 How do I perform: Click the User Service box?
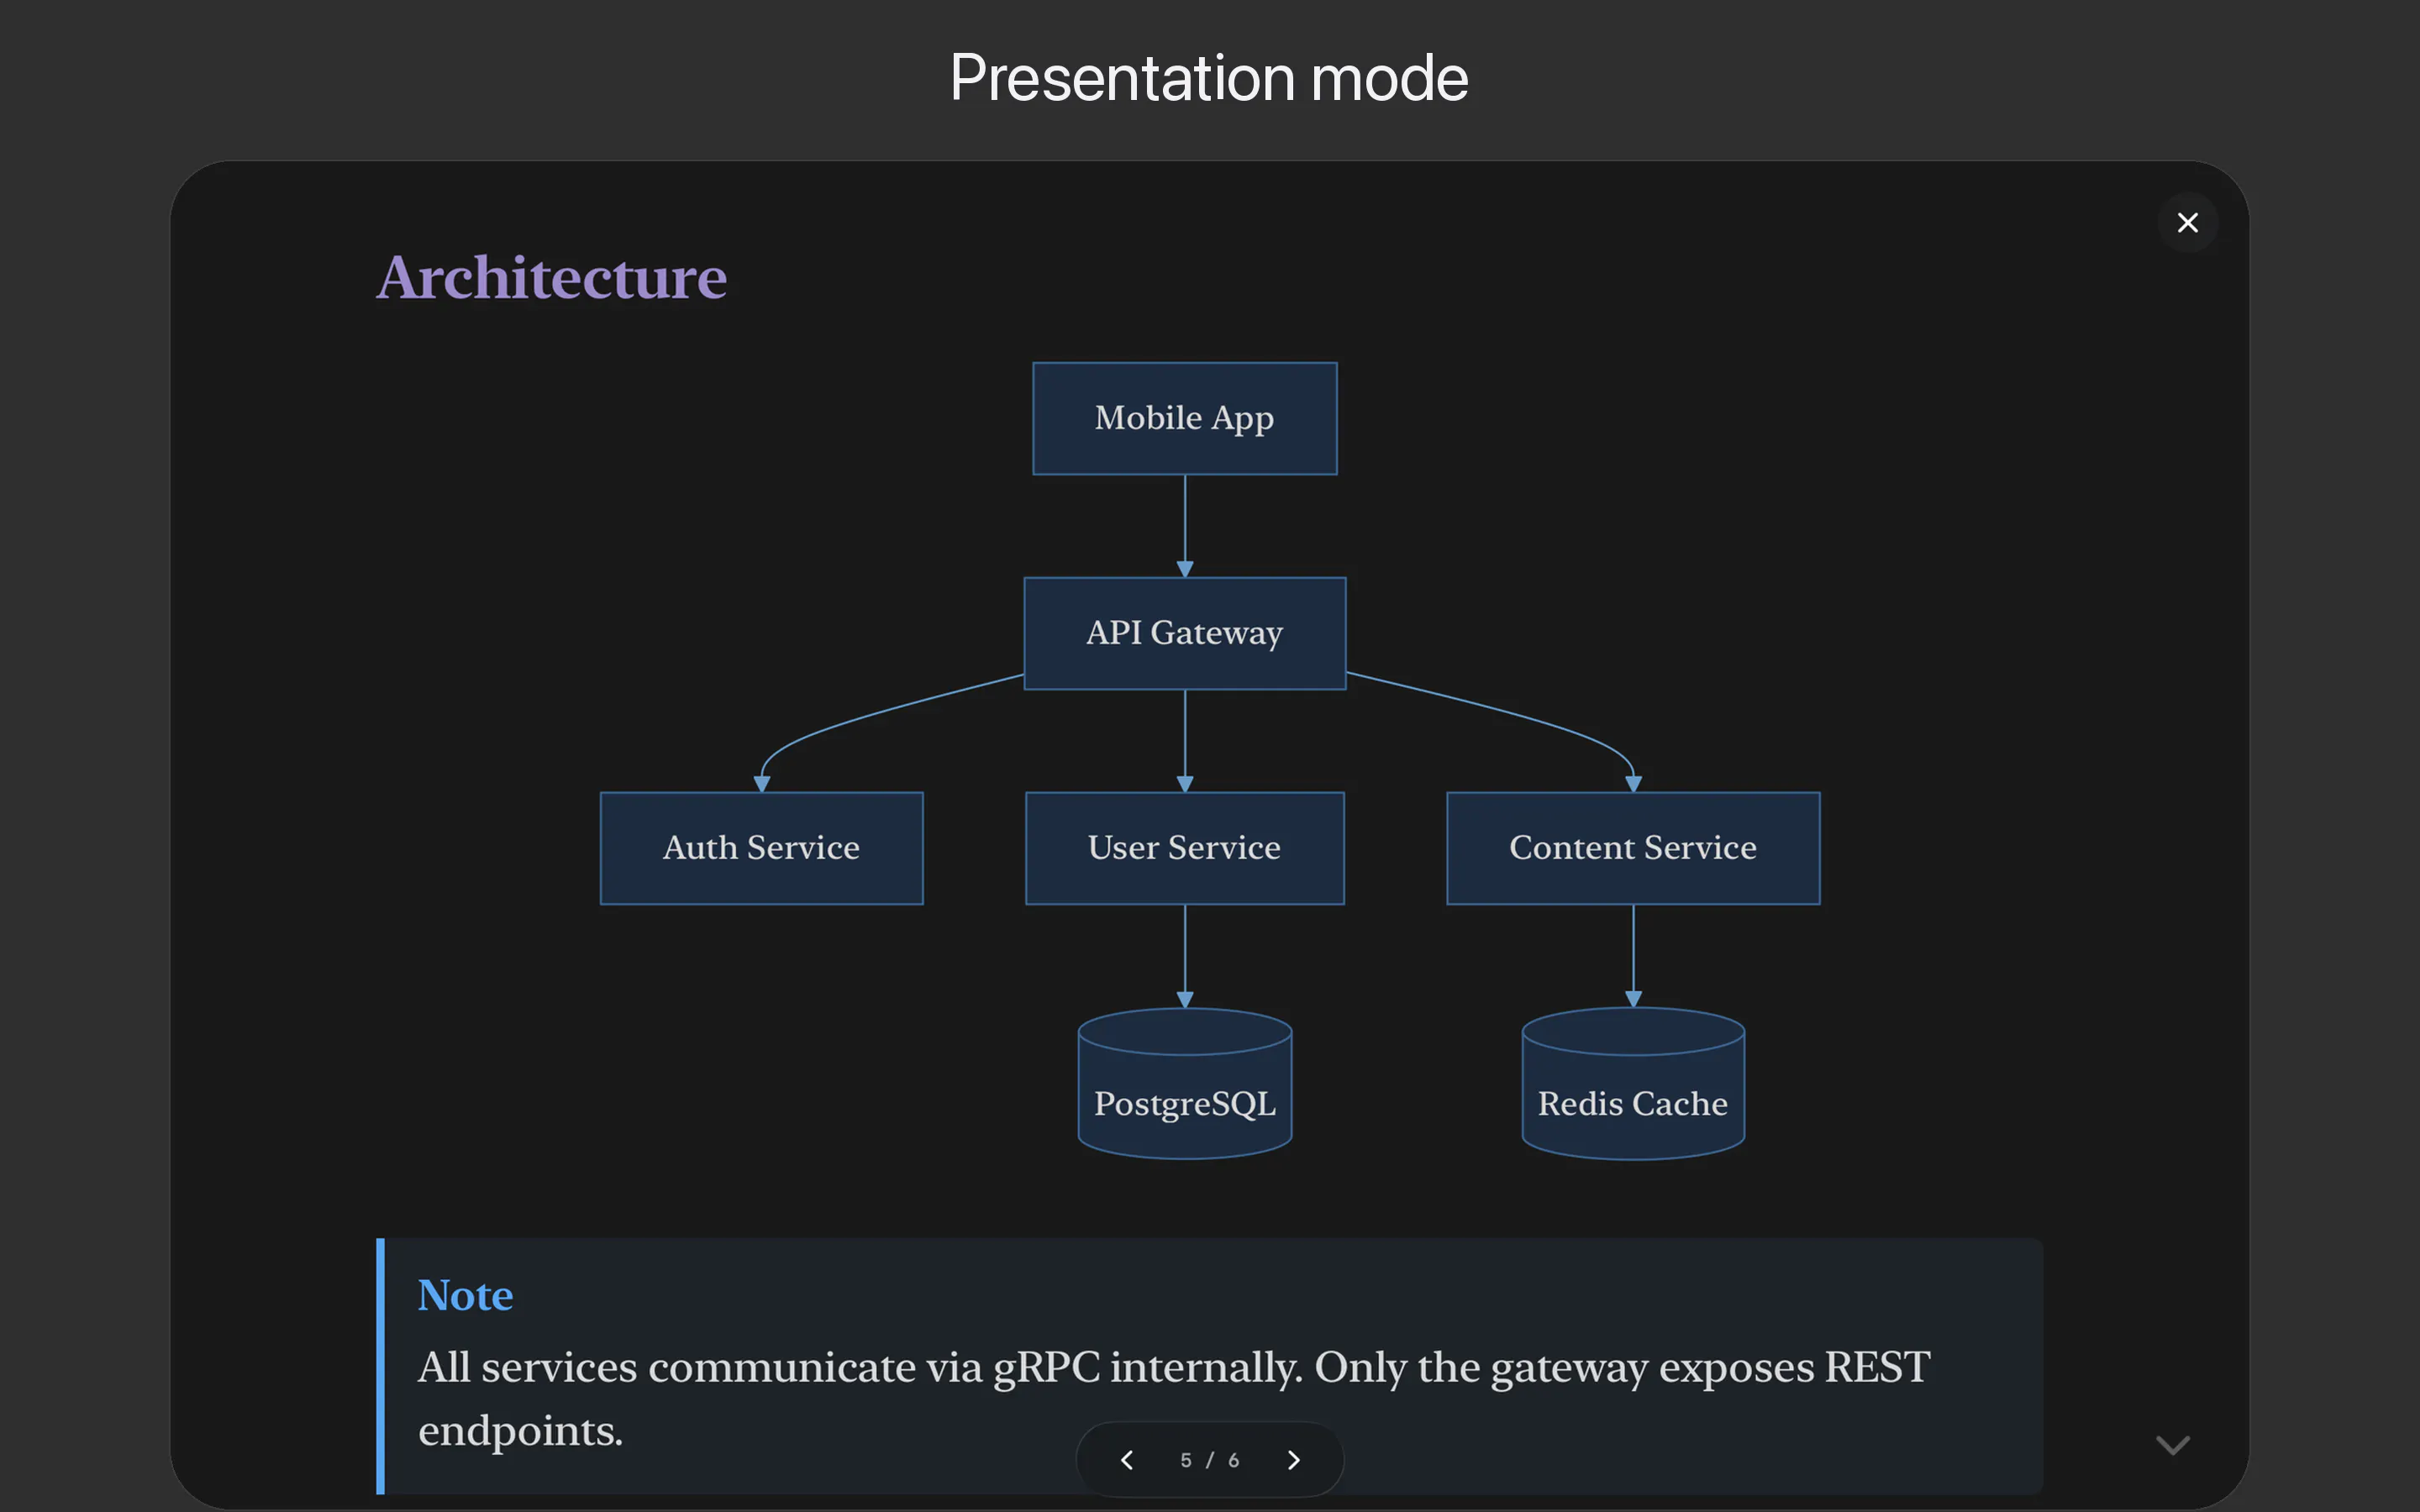click(x=1185, y=848)
